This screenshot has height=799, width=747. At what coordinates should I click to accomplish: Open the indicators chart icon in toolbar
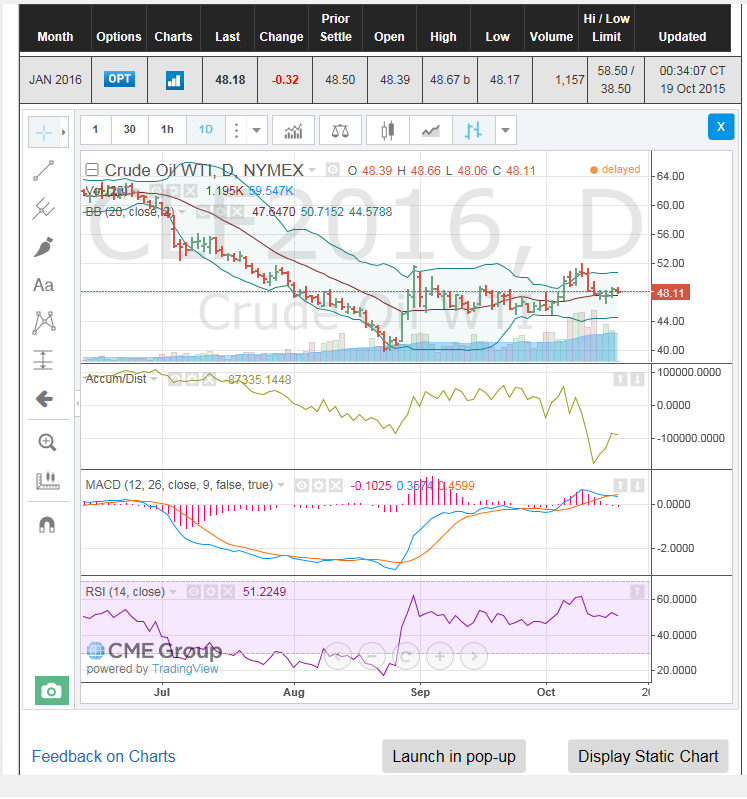[x=294, y=130]
